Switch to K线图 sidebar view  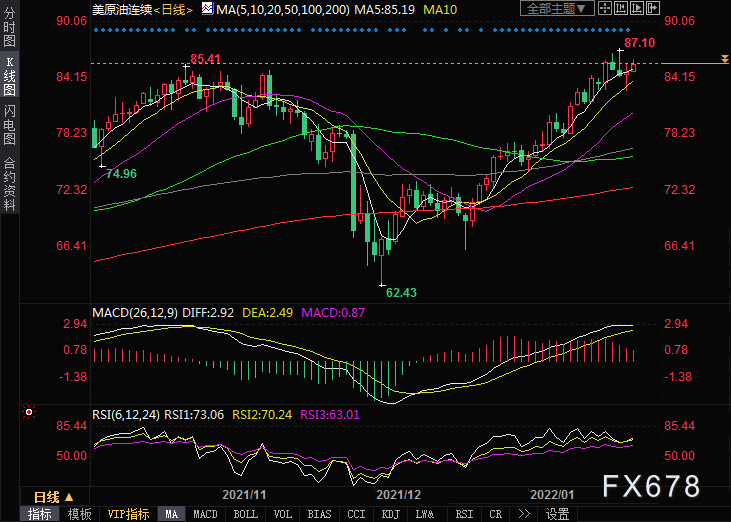9,76
